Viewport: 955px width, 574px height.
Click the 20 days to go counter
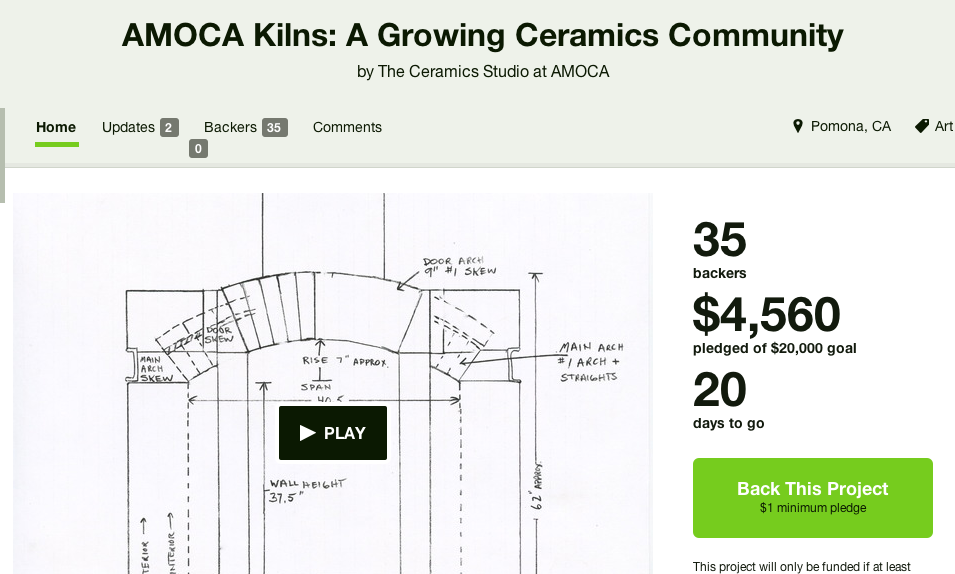coord(720,391)
